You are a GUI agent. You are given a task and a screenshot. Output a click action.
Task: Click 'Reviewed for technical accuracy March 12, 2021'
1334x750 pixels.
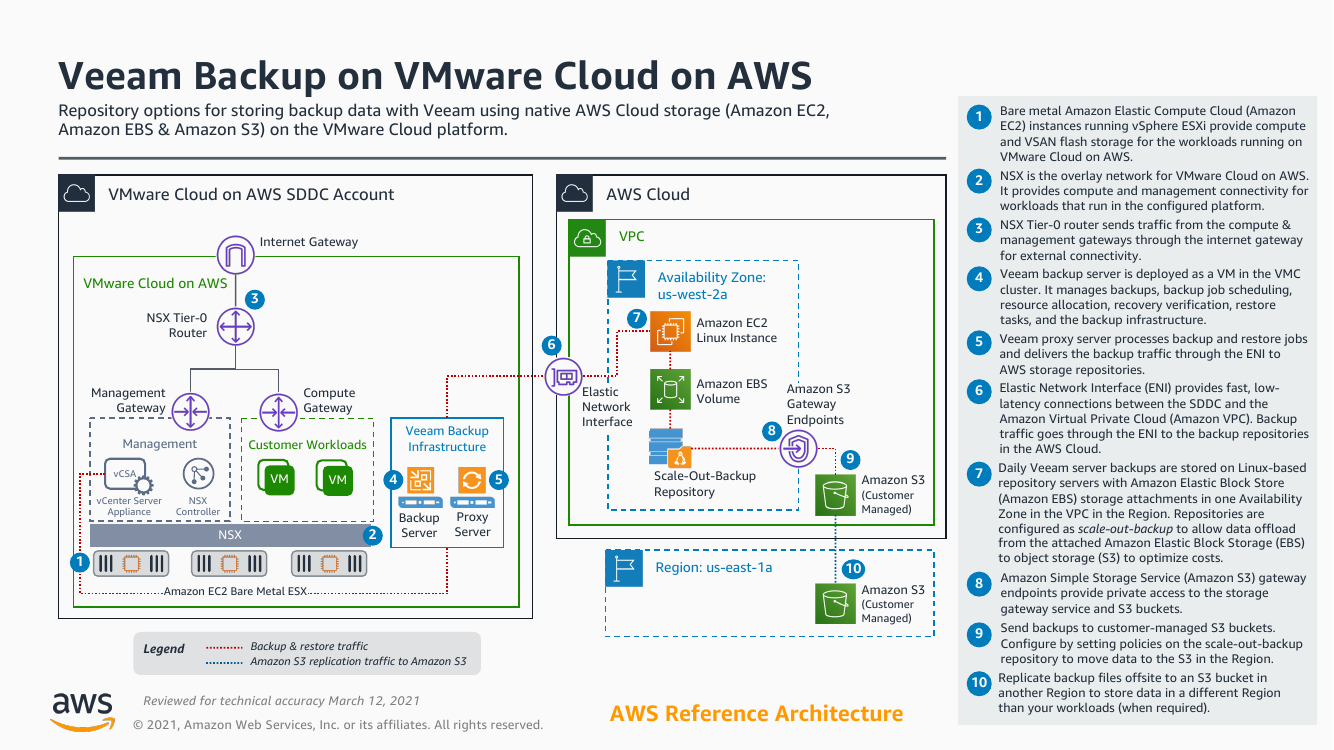[x=281, y=701]
